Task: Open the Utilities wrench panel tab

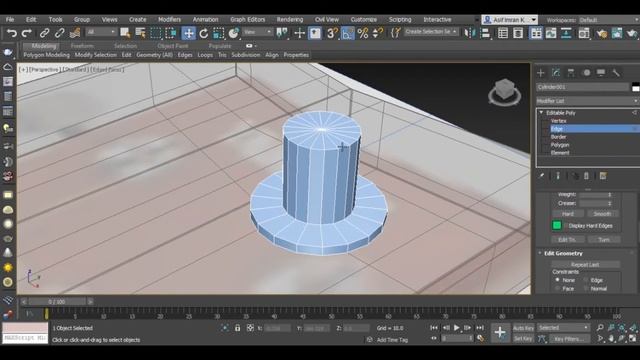Action: [x=616, y=73]
